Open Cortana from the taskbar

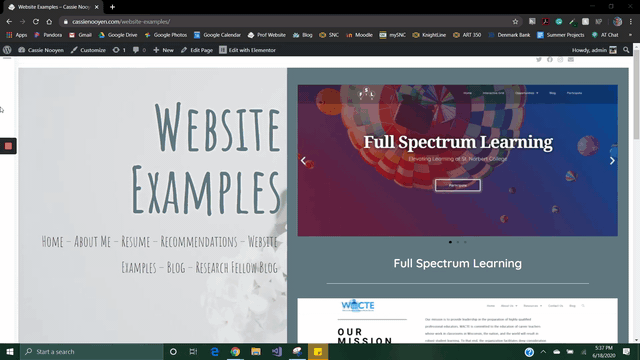tap(173, 351)
